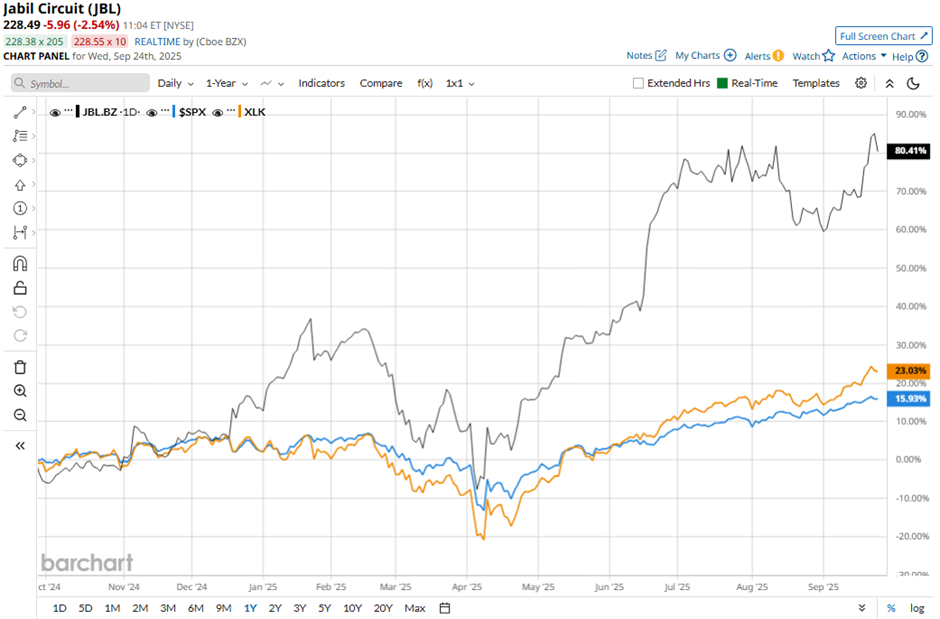Toggle the magnet snap tool

coord(20,264)
